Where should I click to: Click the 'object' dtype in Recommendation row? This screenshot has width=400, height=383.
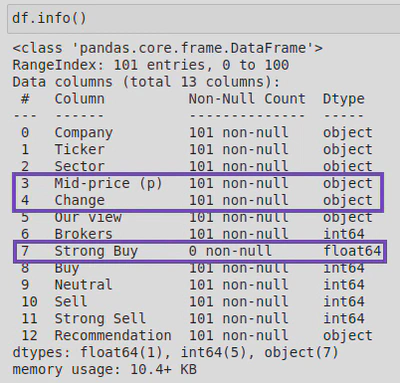[348, 336]
